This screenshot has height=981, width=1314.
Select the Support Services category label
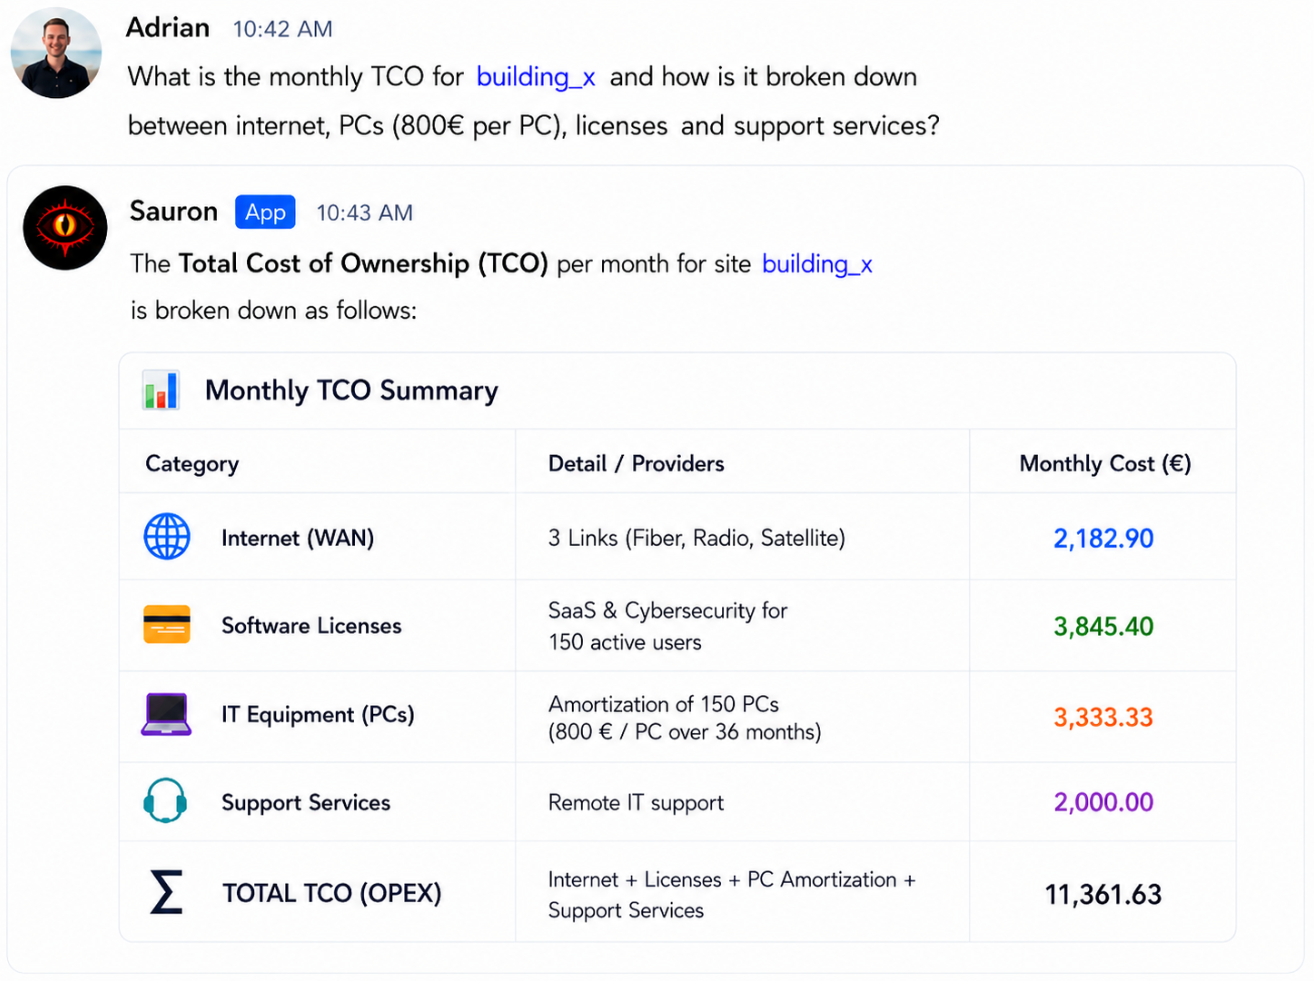click(306, 803)
